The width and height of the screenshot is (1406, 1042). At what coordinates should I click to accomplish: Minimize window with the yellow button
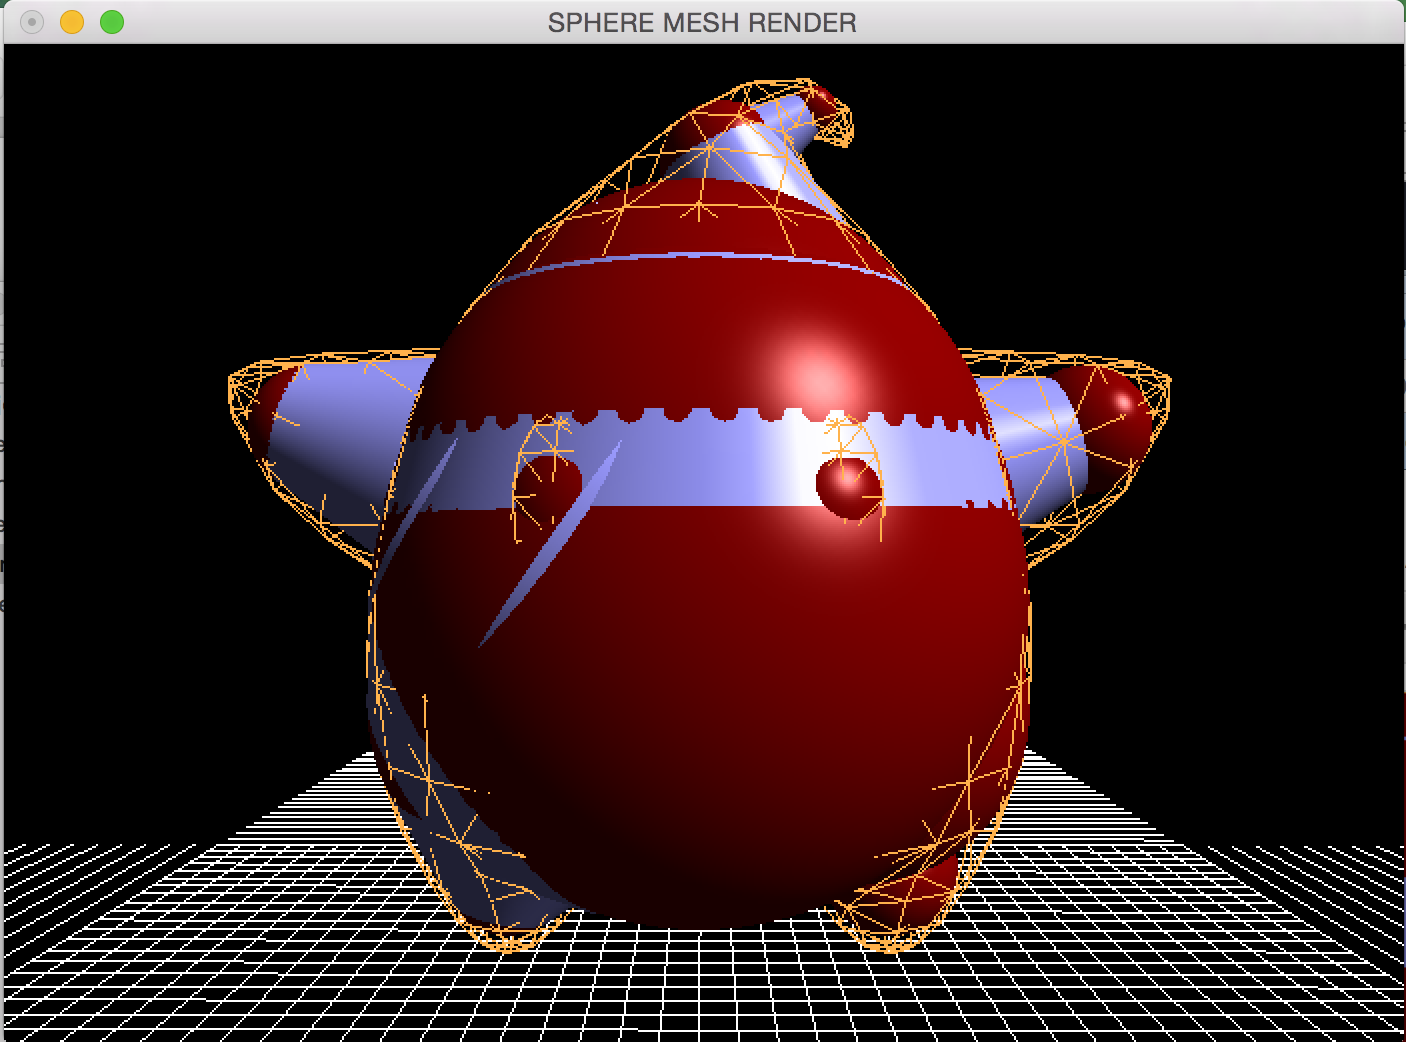click(x=72, y=22)
